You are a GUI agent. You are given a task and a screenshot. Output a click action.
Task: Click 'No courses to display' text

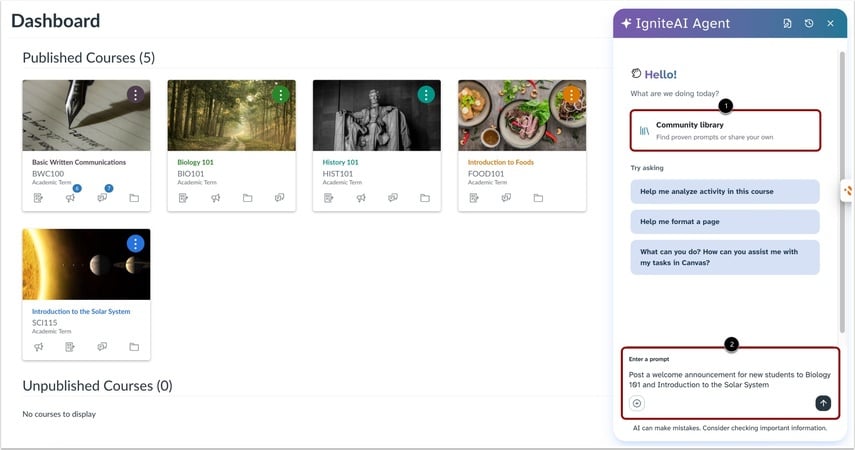click(59, 414)
